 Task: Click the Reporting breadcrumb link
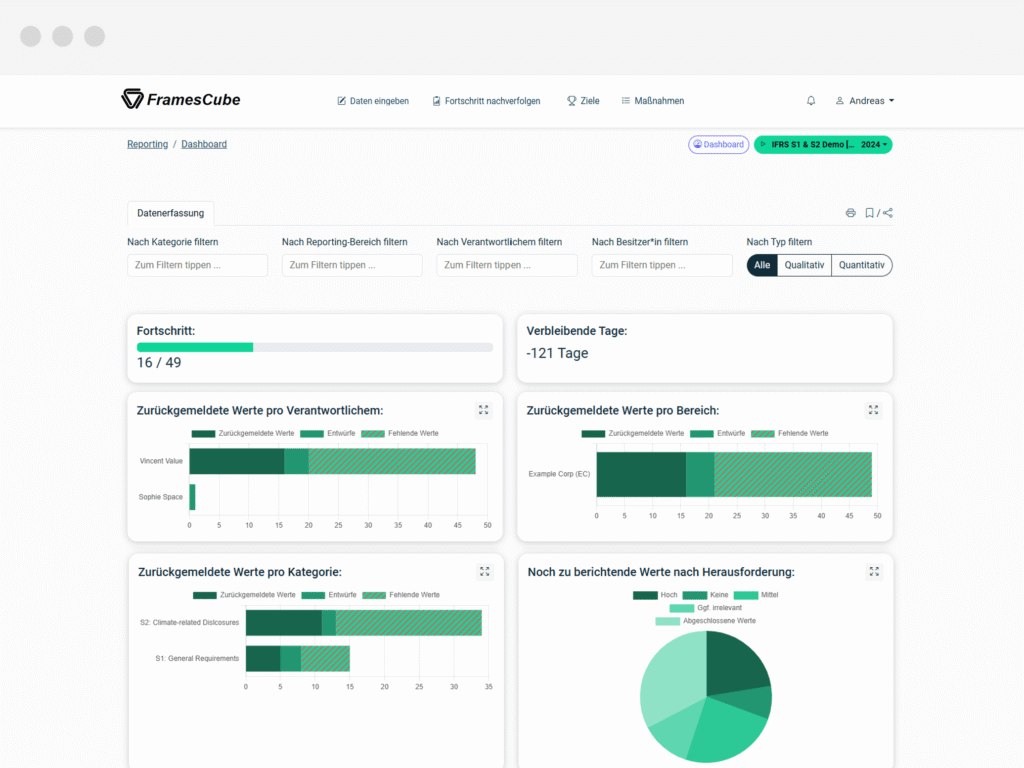(148, 144)
